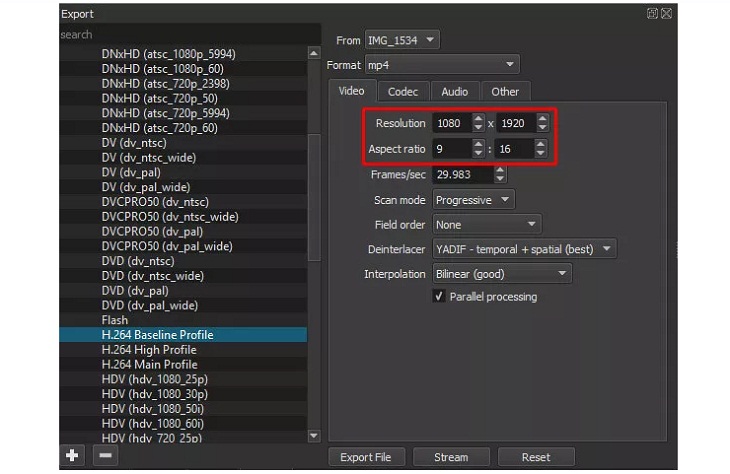Switch to the Codec tab

point(403,92)
